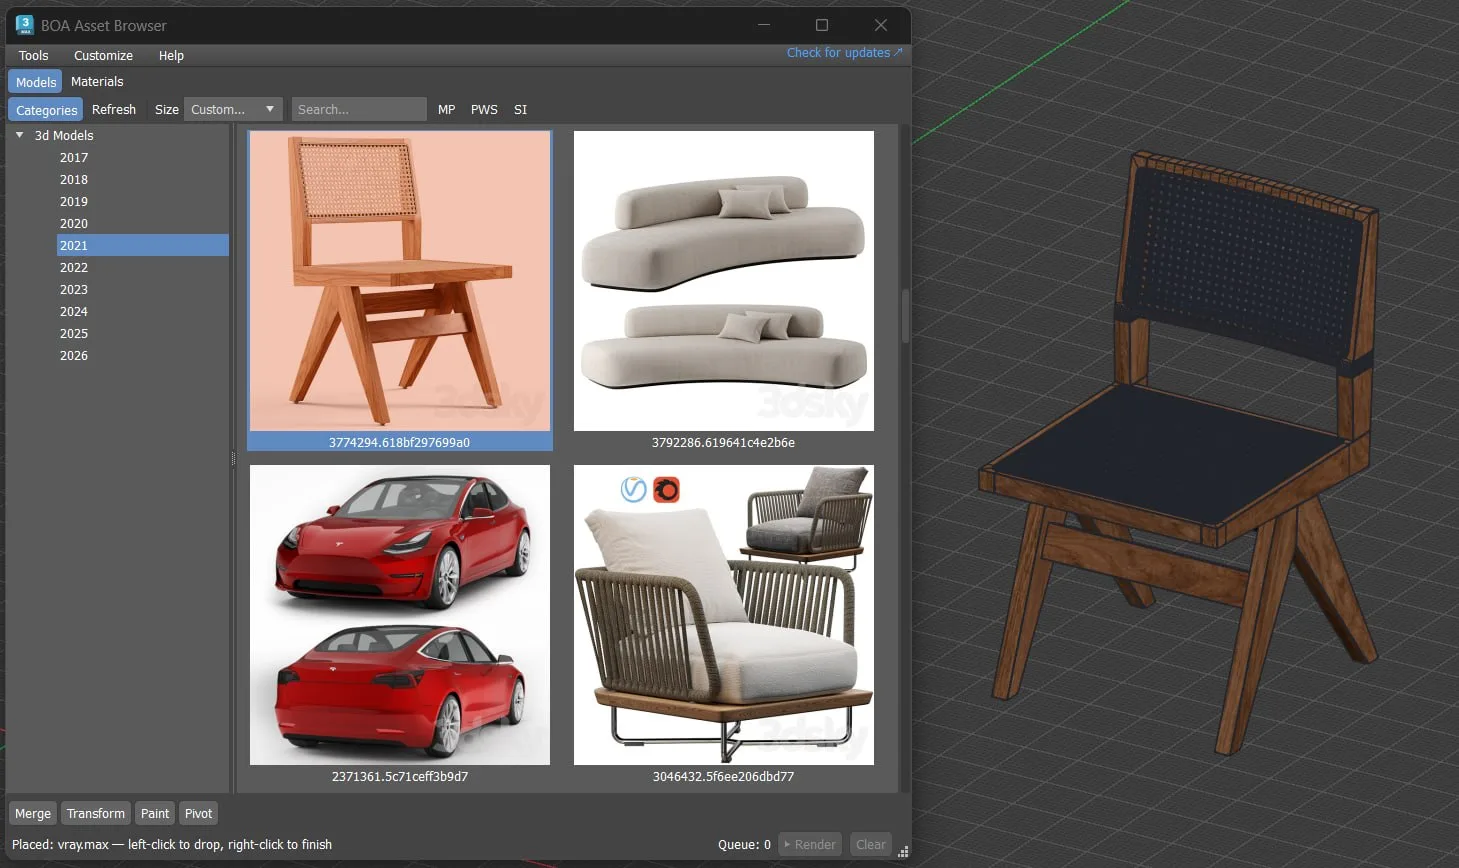
Task: Toggle the Categories panel button
Action: [x=46, y=110]
